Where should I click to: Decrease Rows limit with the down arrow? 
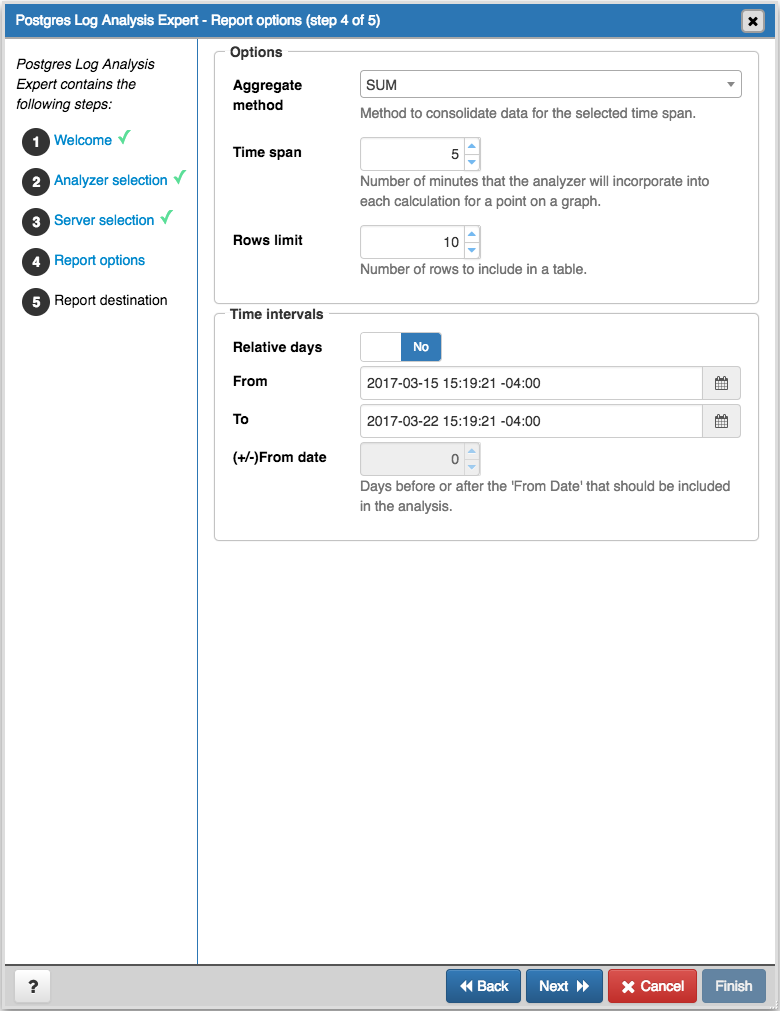(x=472, y=250)
